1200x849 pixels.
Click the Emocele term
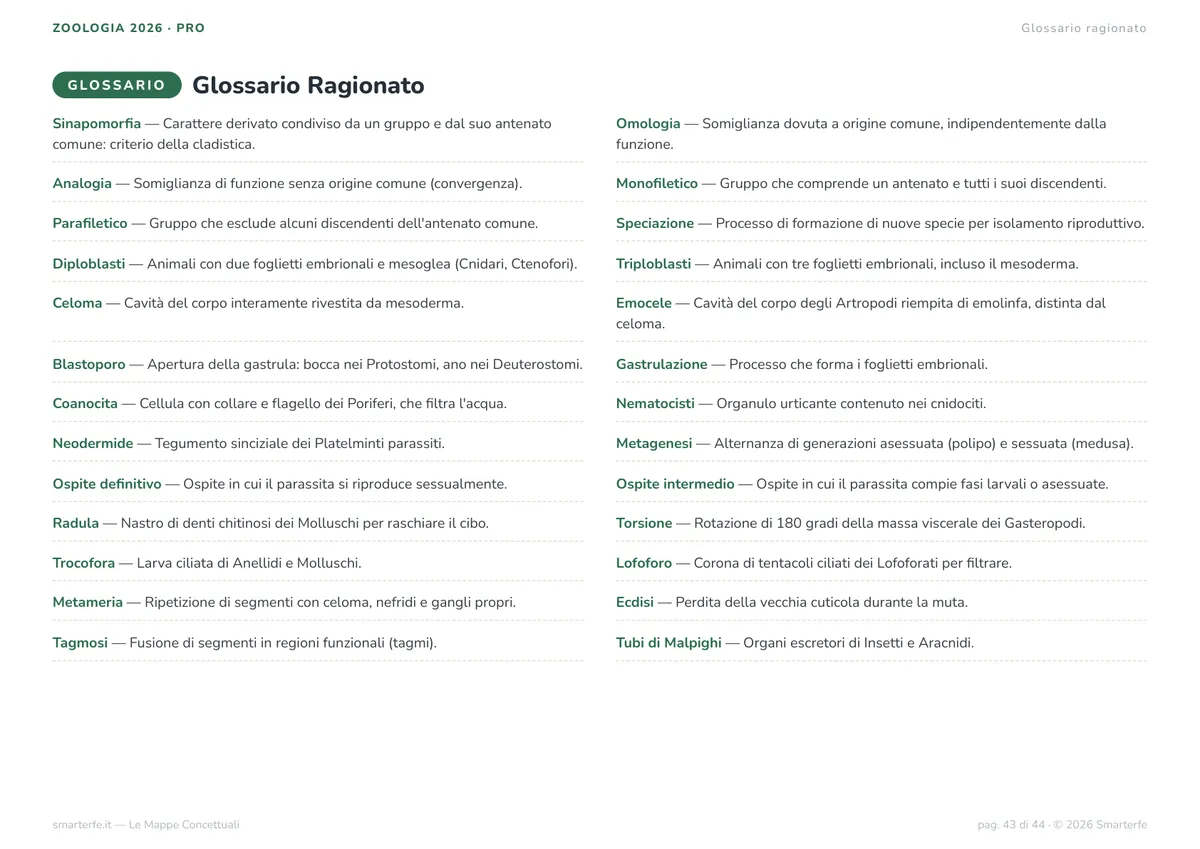pos(644,303)
